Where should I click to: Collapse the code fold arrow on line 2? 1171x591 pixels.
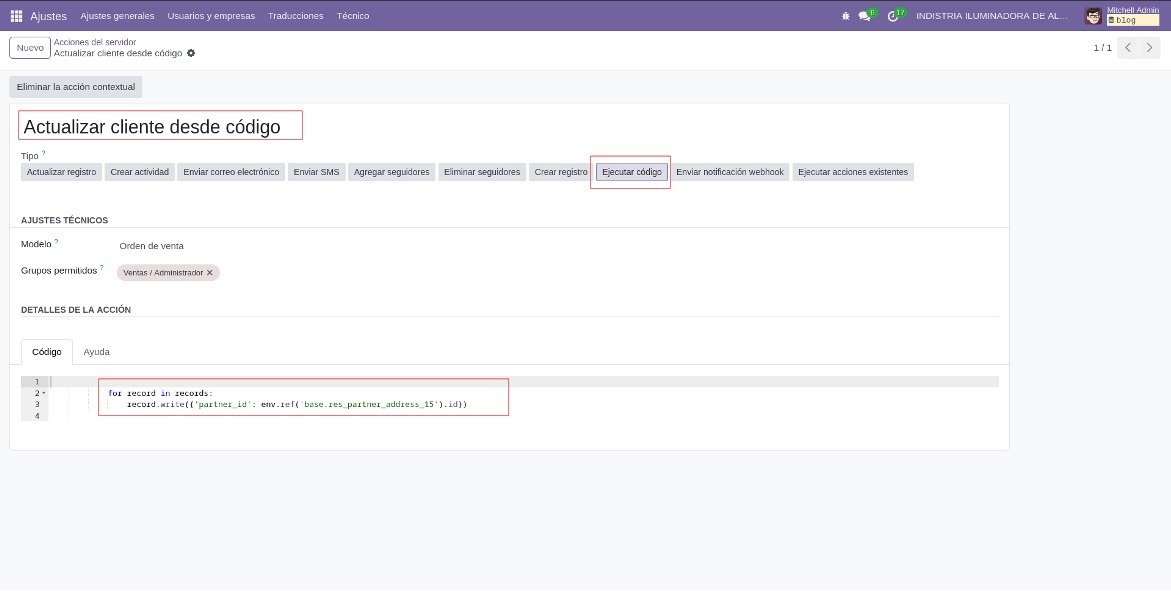pos(44,393)
